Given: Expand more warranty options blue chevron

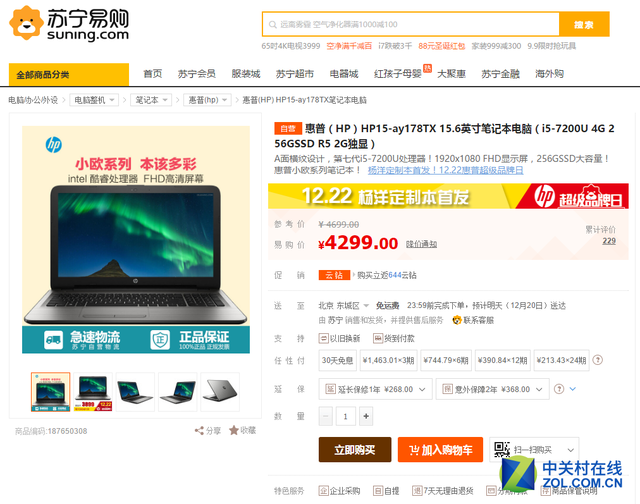Looking at the screenshot, I should [573, 389].
